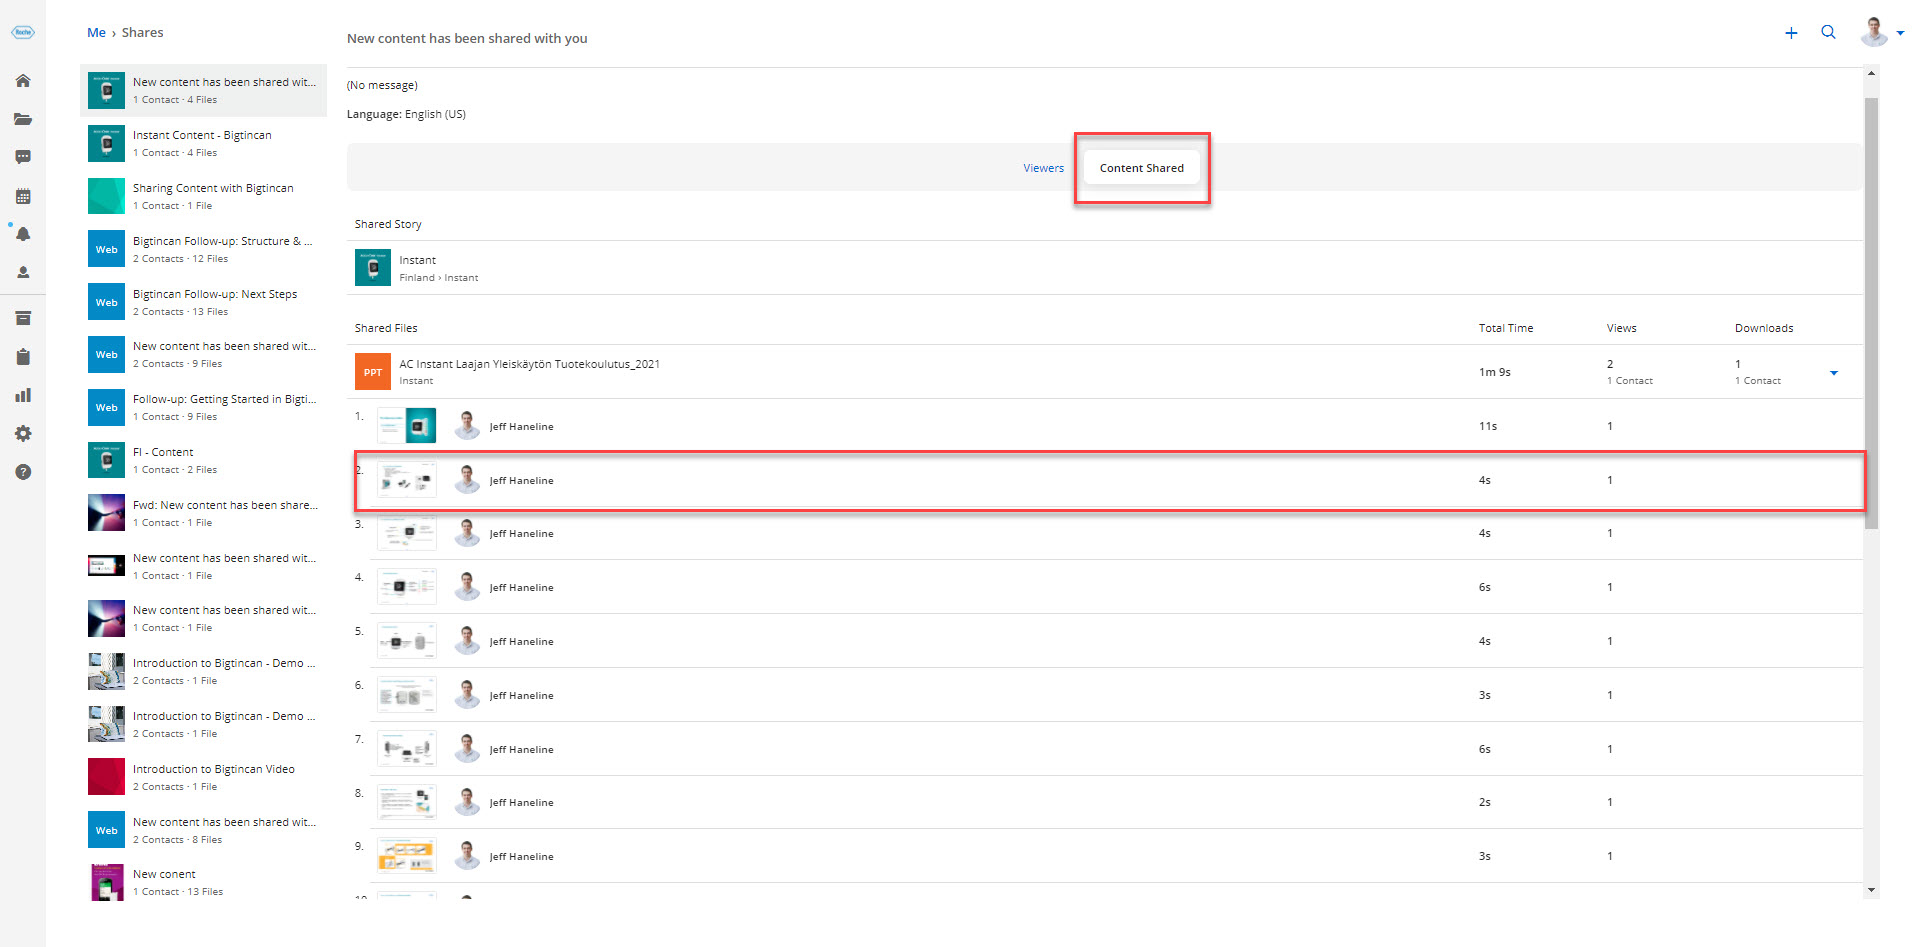Image resolution: width=1920 pixels, height=947 pixels.
Task: Open slide 9 thumbnail
Action: (406, 856)
